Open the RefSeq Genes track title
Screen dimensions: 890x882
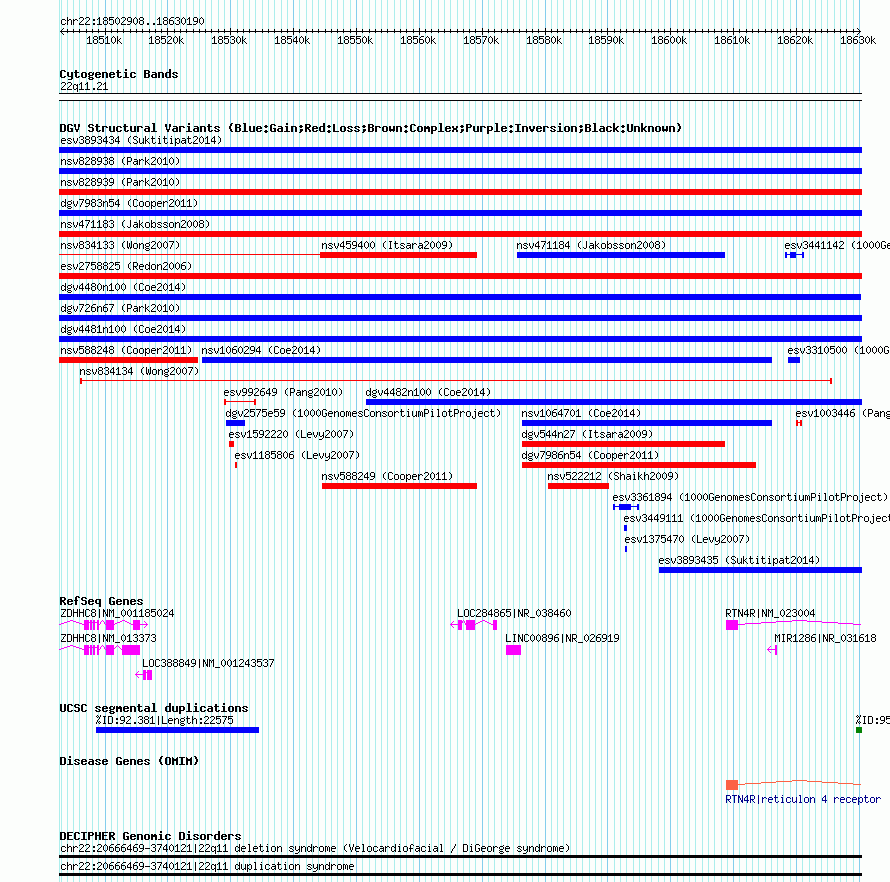[102, 601]
